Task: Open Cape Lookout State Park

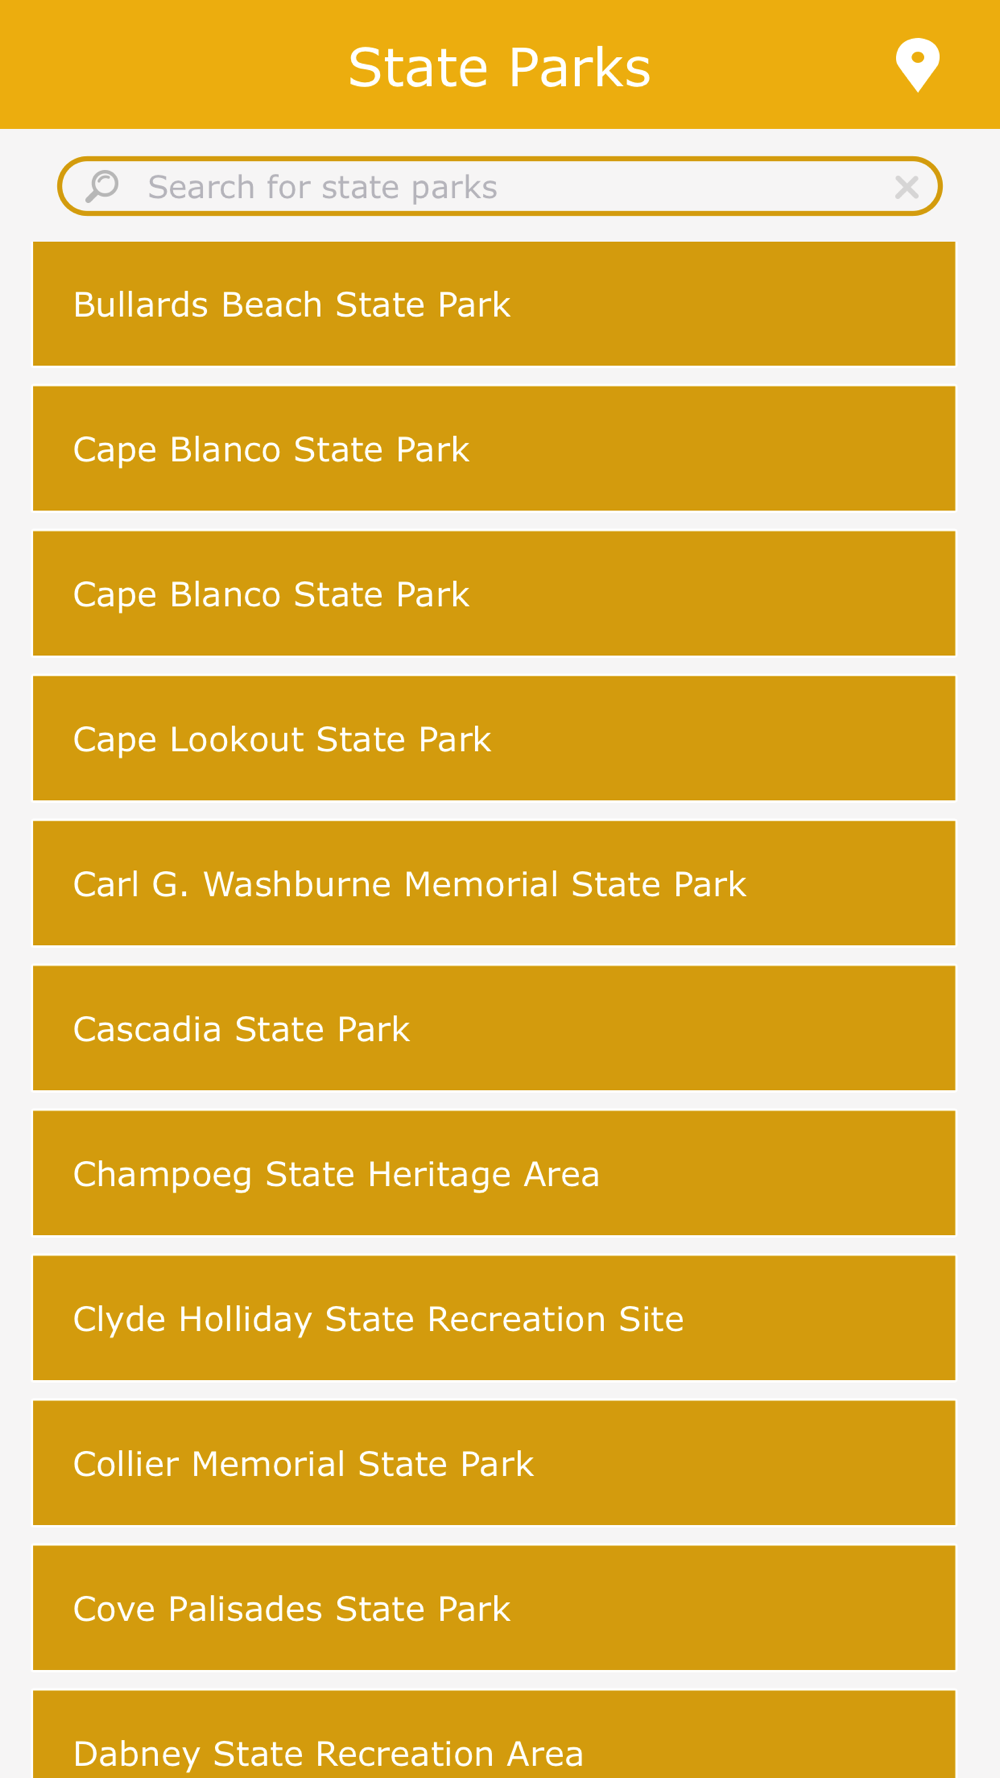Action: coord(494,739)
